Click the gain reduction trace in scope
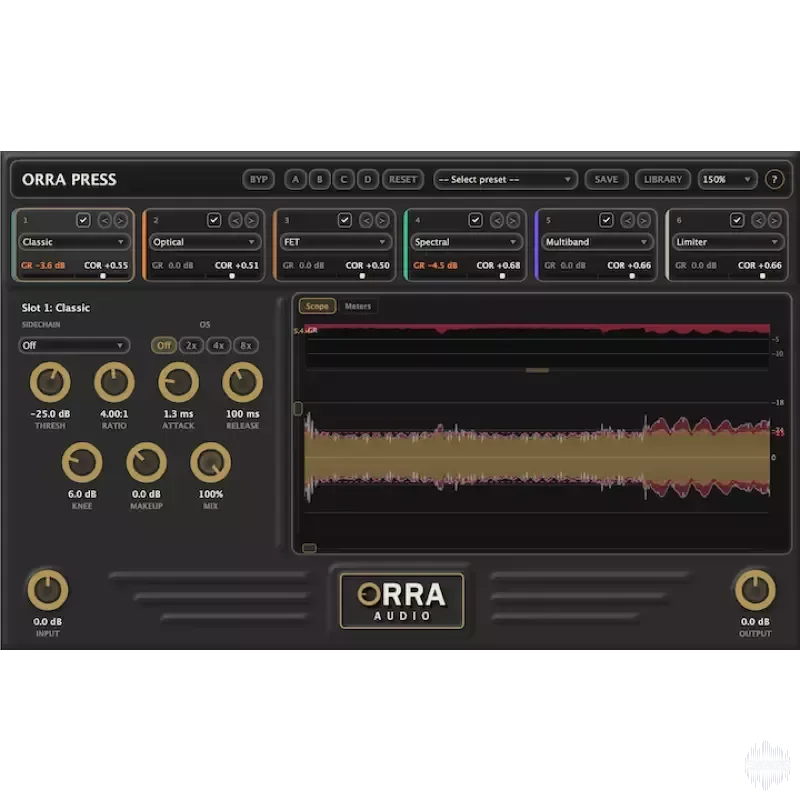The height and width of the screenshot is (800, 800). pos(537,329)
